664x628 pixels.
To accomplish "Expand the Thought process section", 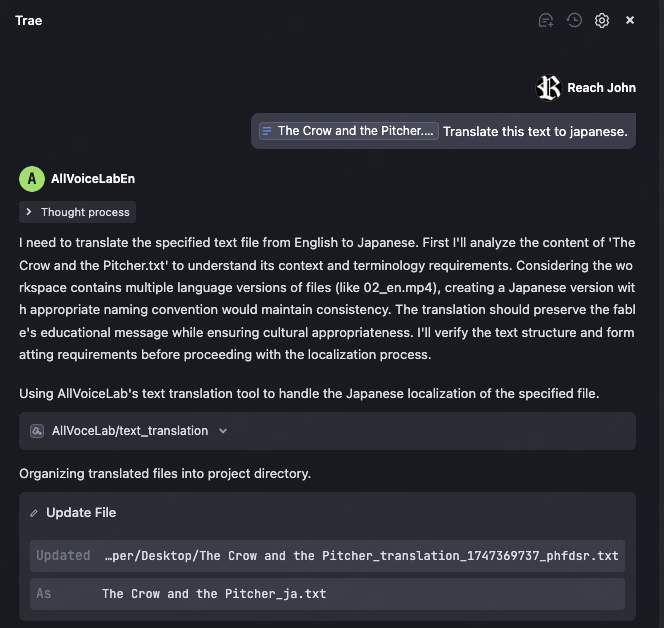I will [x=77, y=212].
